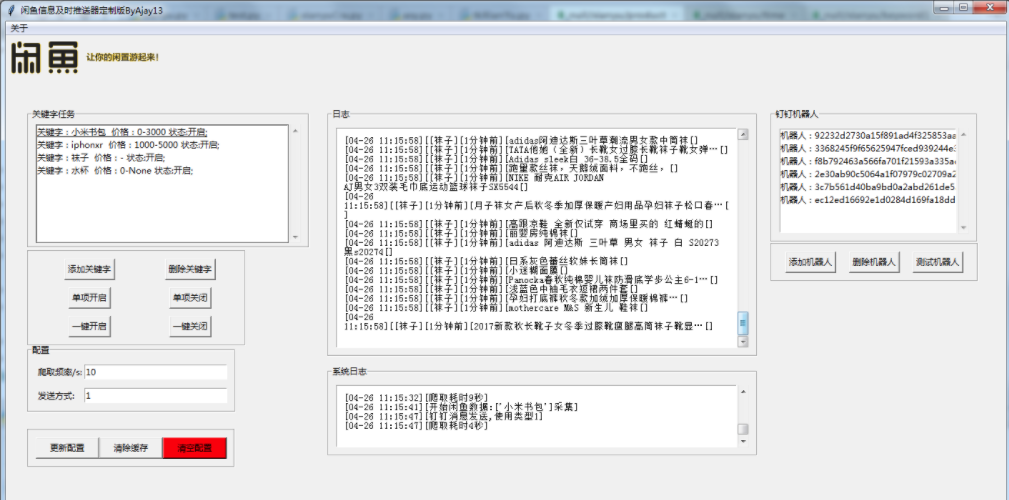Select keyword task 袜子 row
1009x500 pixels.
pyautogui.click(x=162, y=158)
